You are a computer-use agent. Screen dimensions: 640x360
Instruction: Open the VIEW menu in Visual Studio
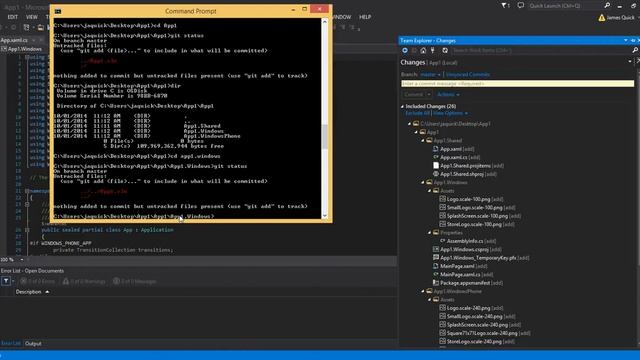(x=31, y=17)
